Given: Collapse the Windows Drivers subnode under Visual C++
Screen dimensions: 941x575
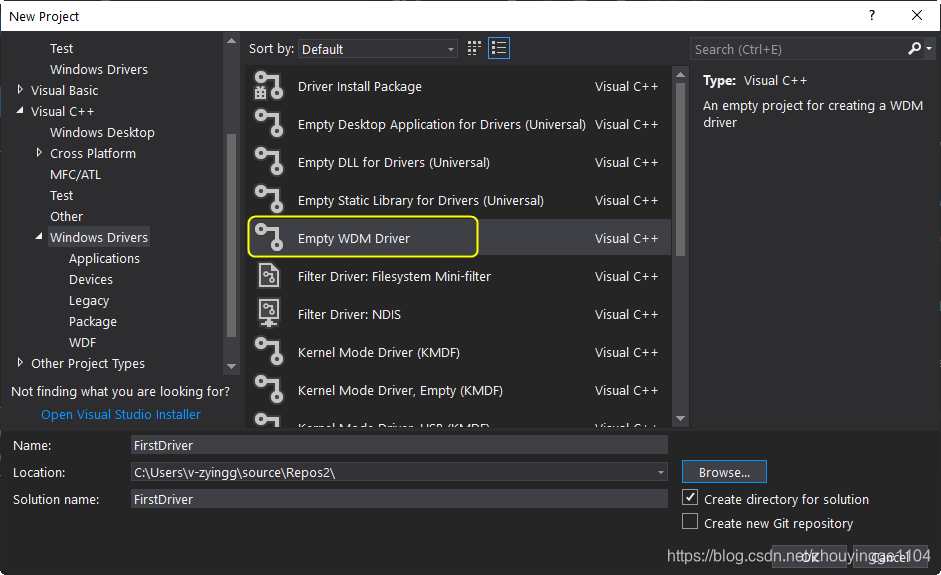Looking at the screenshot, I should [x=39, y=237].
